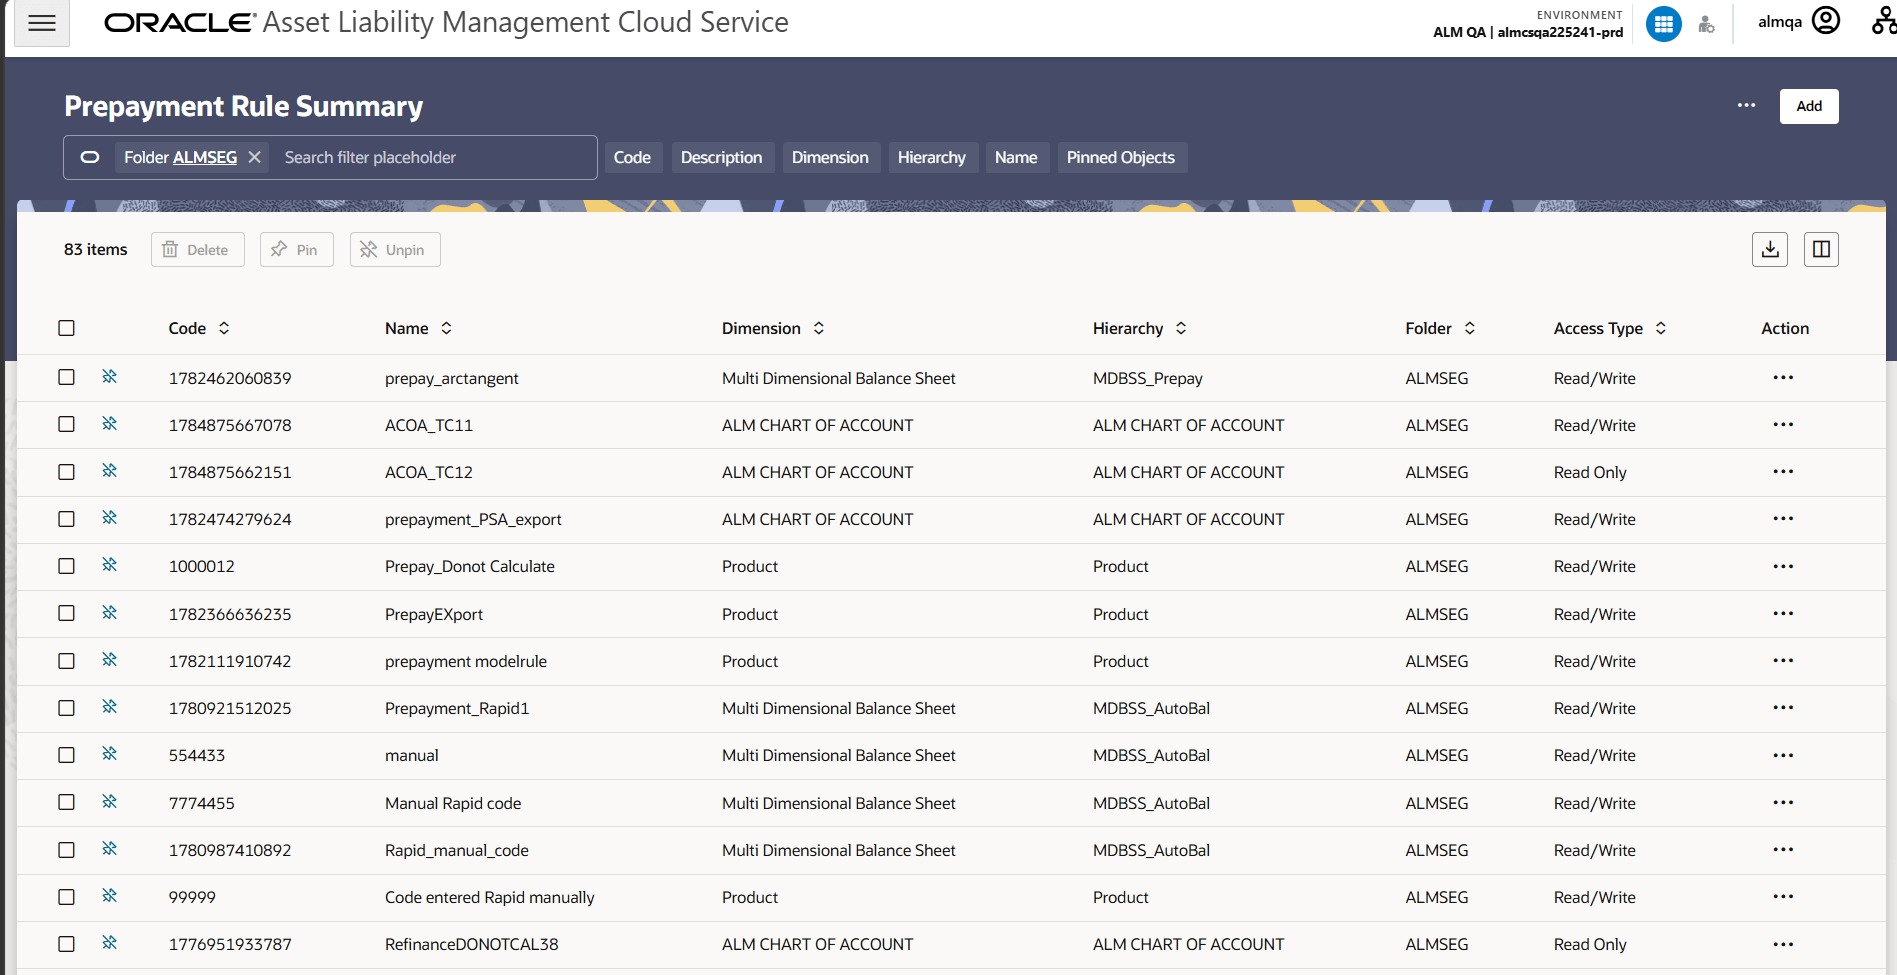Select checkbox for prepay_arctangent row
Viewport: 1897px width, 975px height.
67,378
